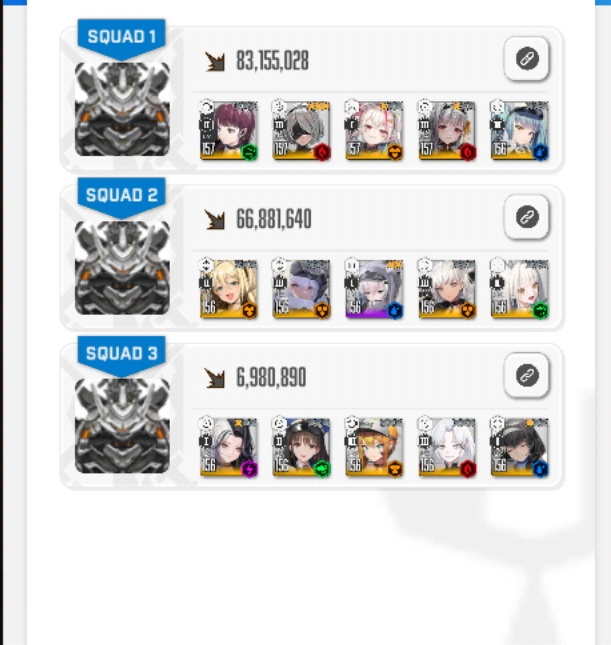Open Squad 3 boss portrait
The height and width of the screenshot is (645, 611).
click(122, 426)
